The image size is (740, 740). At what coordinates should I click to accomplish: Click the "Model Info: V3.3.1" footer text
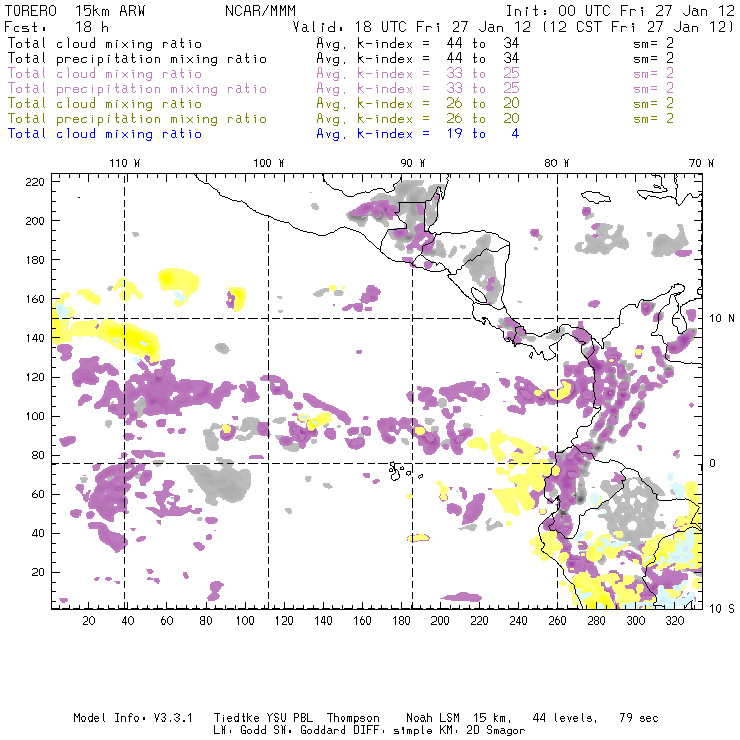[x=133, y=718]
